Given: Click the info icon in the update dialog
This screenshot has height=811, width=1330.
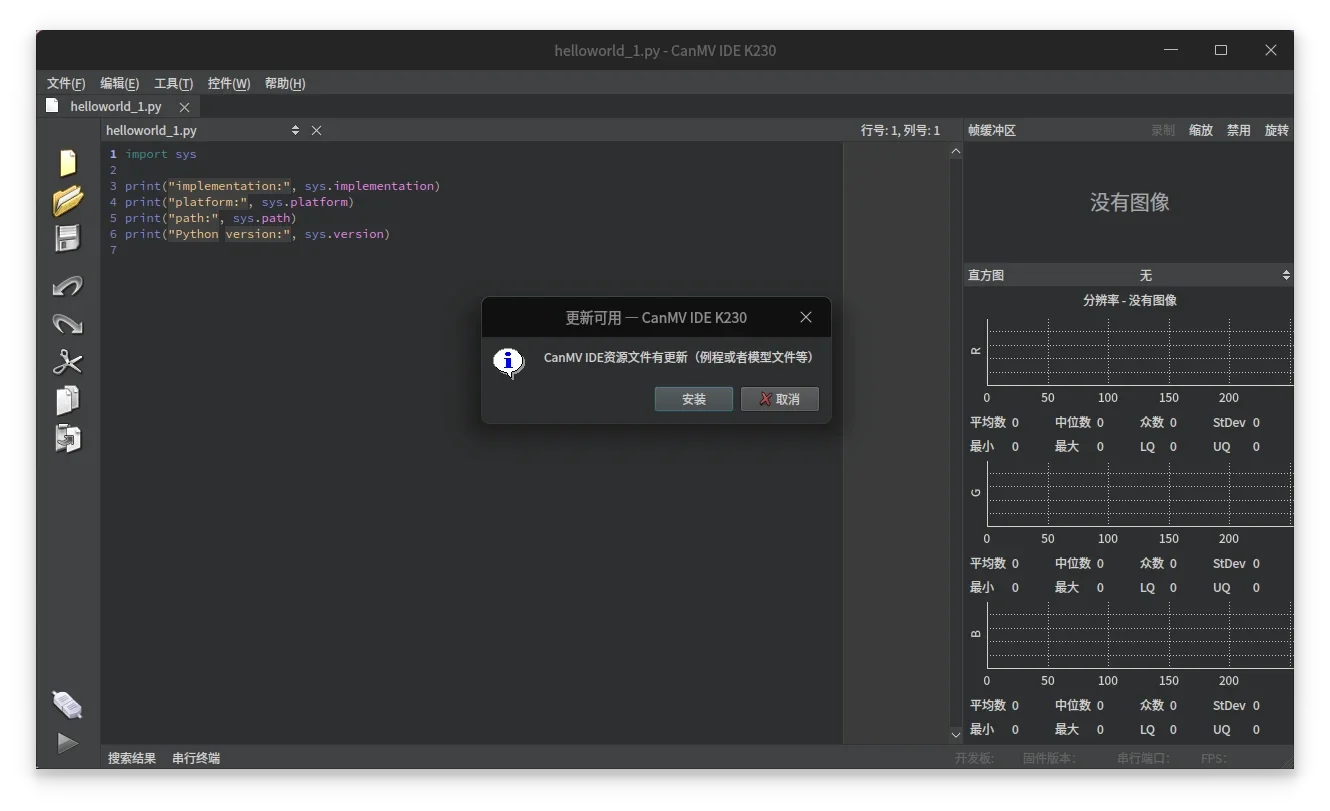Looking at the screenshot, I should click(509, 362).
